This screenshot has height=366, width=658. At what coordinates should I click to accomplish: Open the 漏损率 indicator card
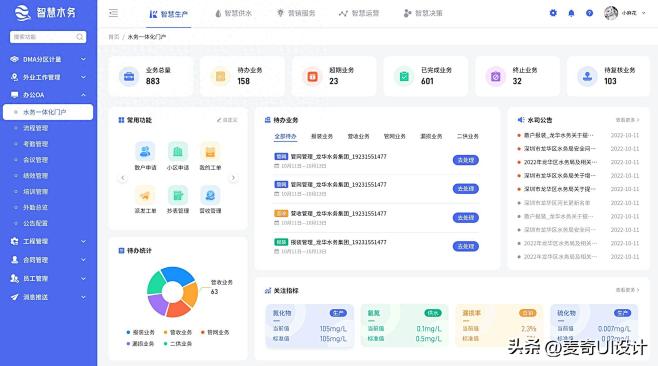pyautogui.click(x=499, y=326)
